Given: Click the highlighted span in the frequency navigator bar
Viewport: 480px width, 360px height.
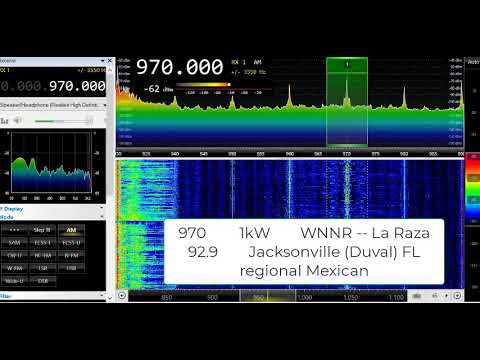Looking at the screenshot, I should 267,296.
